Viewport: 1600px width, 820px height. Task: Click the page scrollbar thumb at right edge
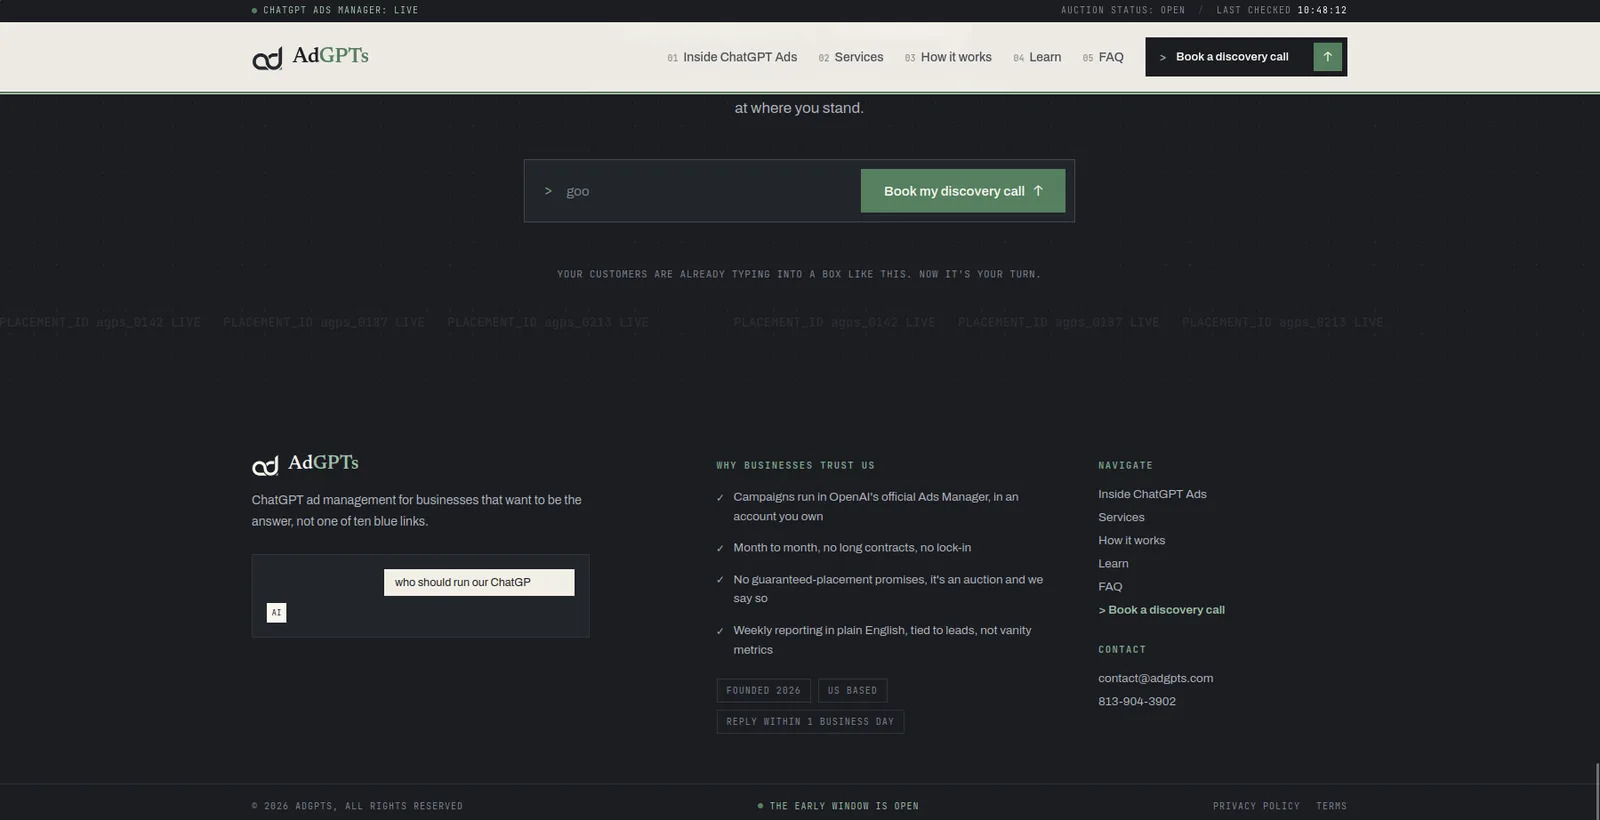[x=1596, y=790]
